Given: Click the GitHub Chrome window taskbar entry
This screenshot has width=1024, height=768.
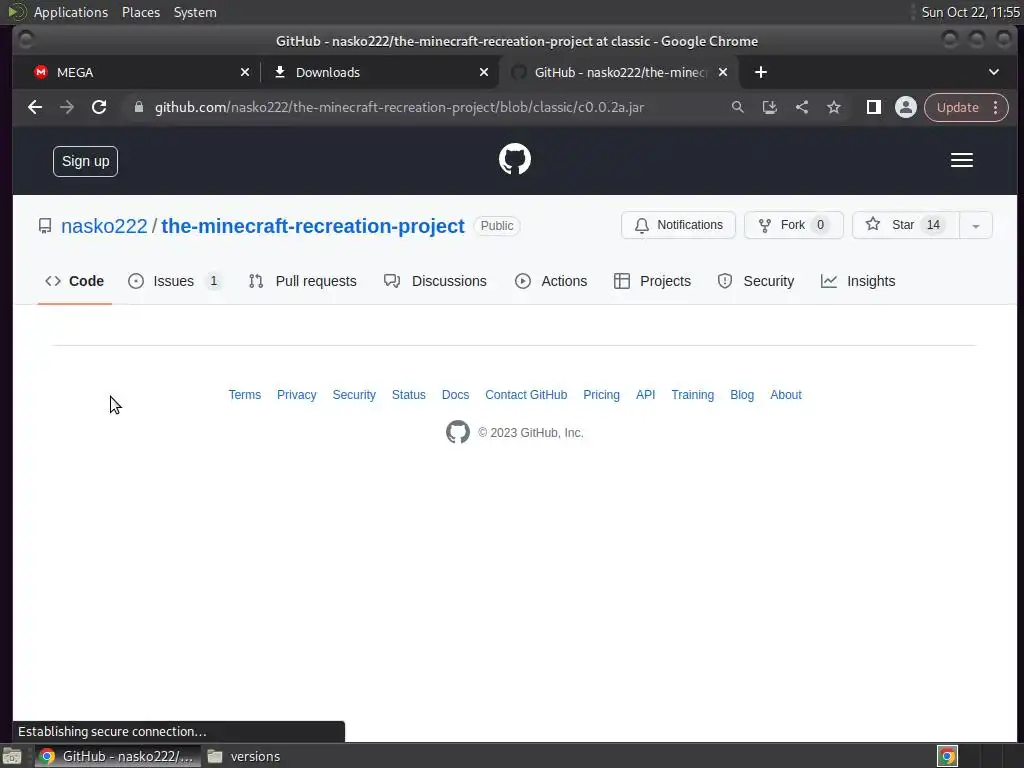Looking at the screenshot, I should (118, 756).
